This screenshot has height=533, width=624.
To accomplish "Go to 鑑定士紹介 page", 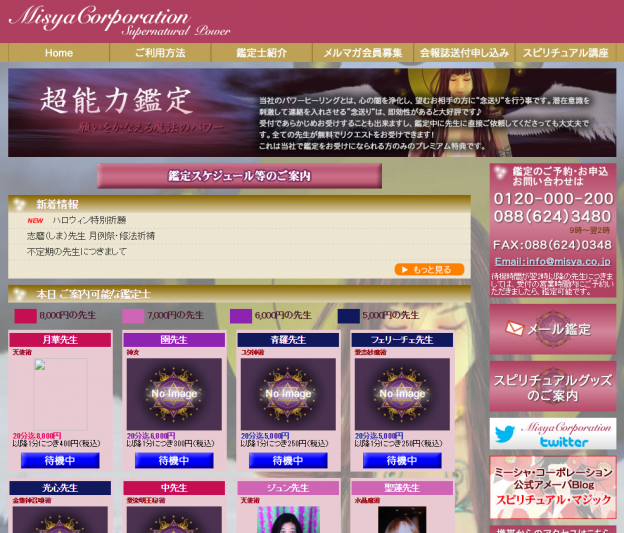I will [261, 53].
